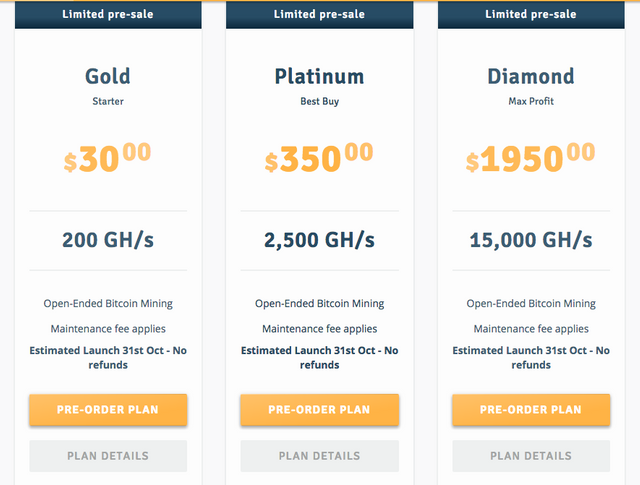Click the $1950.00 price
This screenshot has height=485, width=640.
click(x=530, y=158)
